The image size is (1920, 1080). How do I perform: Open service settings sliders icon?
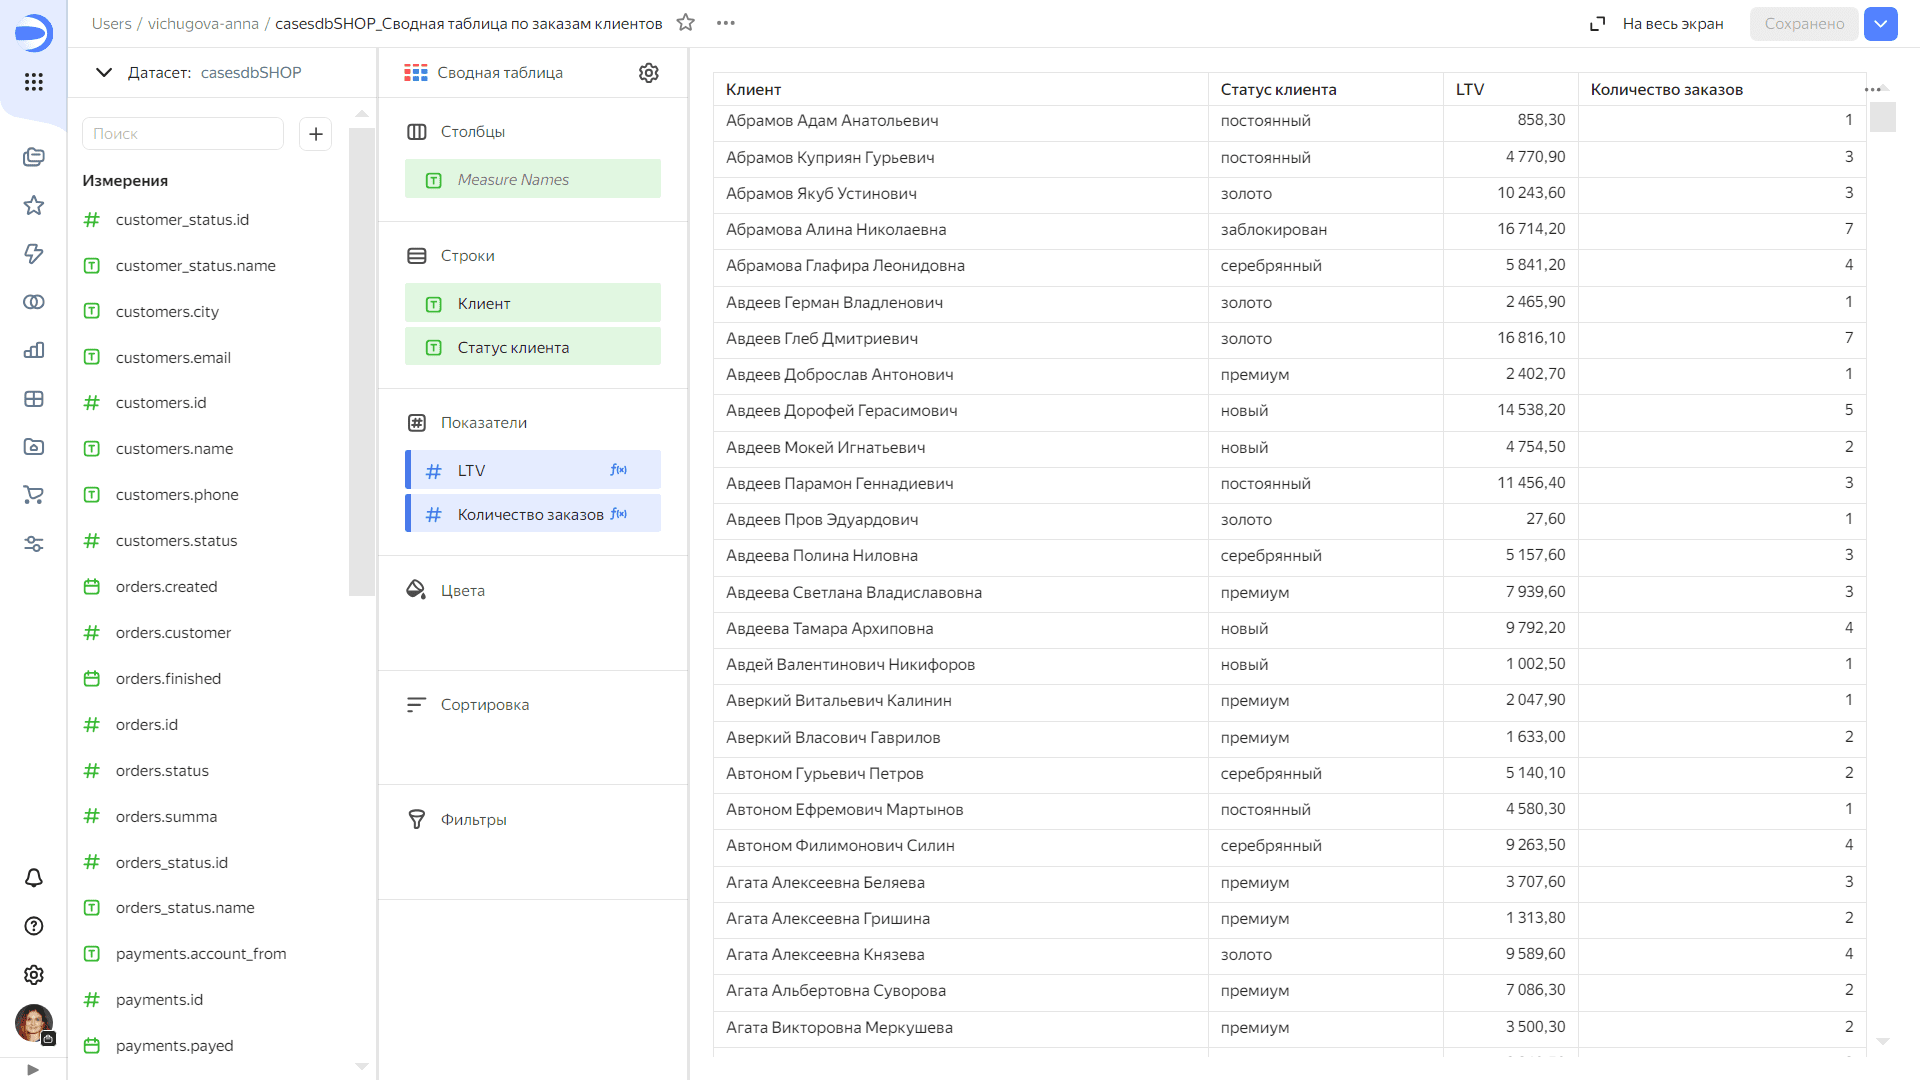[33, 544]
